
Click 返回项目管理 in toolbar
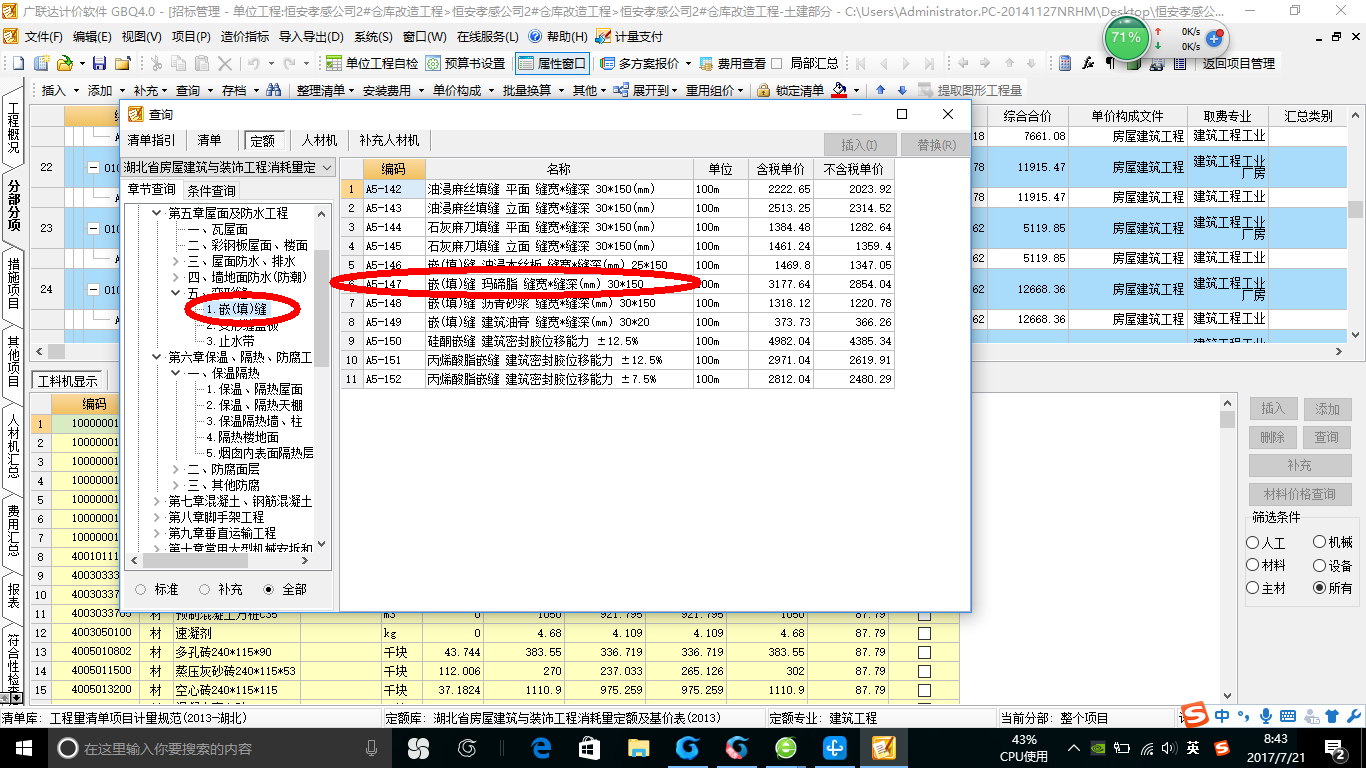pyautogui.click(x=1238, y=63)
